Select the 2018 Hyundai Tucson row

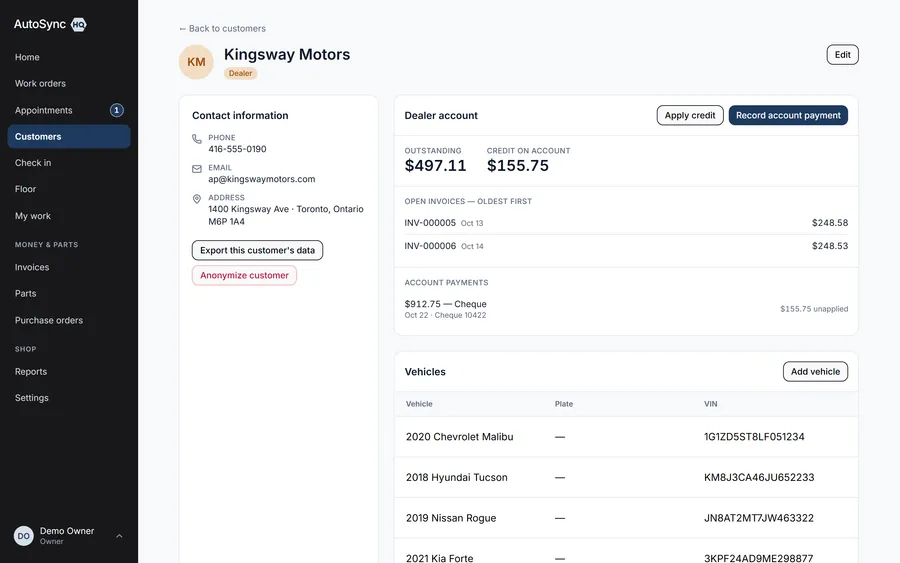(626, 477)
